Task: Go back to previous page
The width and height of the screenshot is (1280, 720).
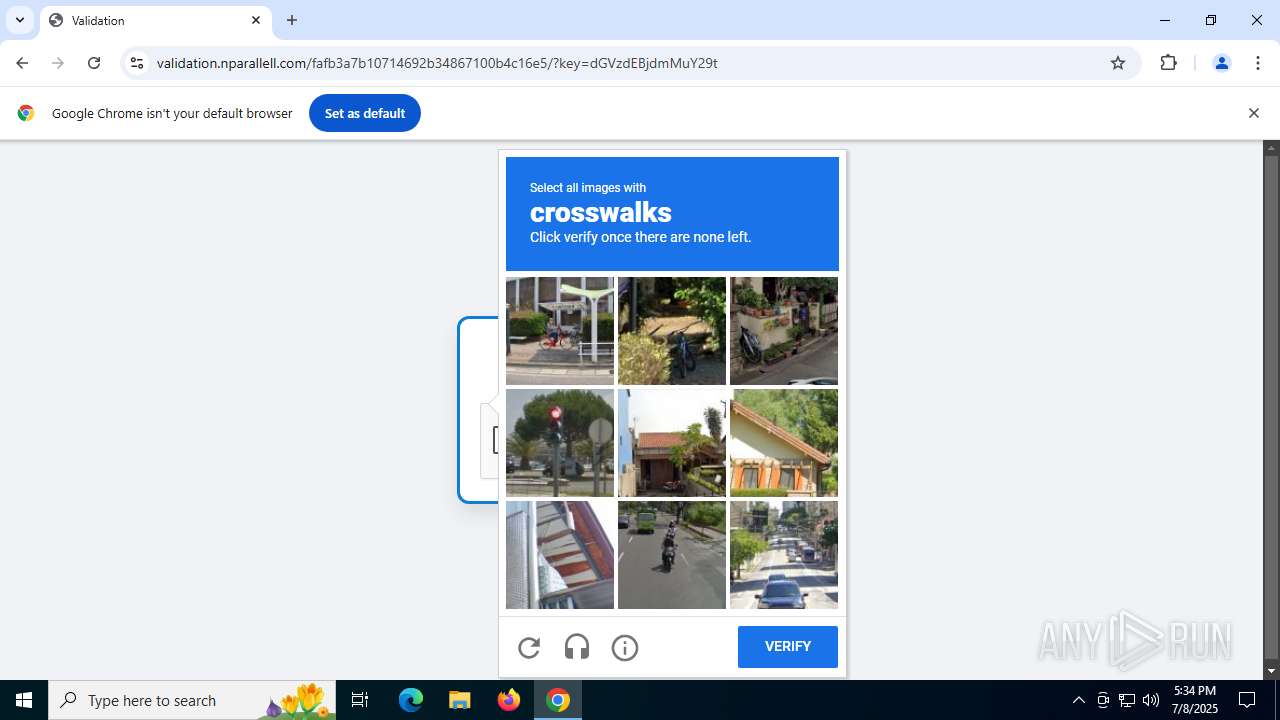Action: coord(22,63)
